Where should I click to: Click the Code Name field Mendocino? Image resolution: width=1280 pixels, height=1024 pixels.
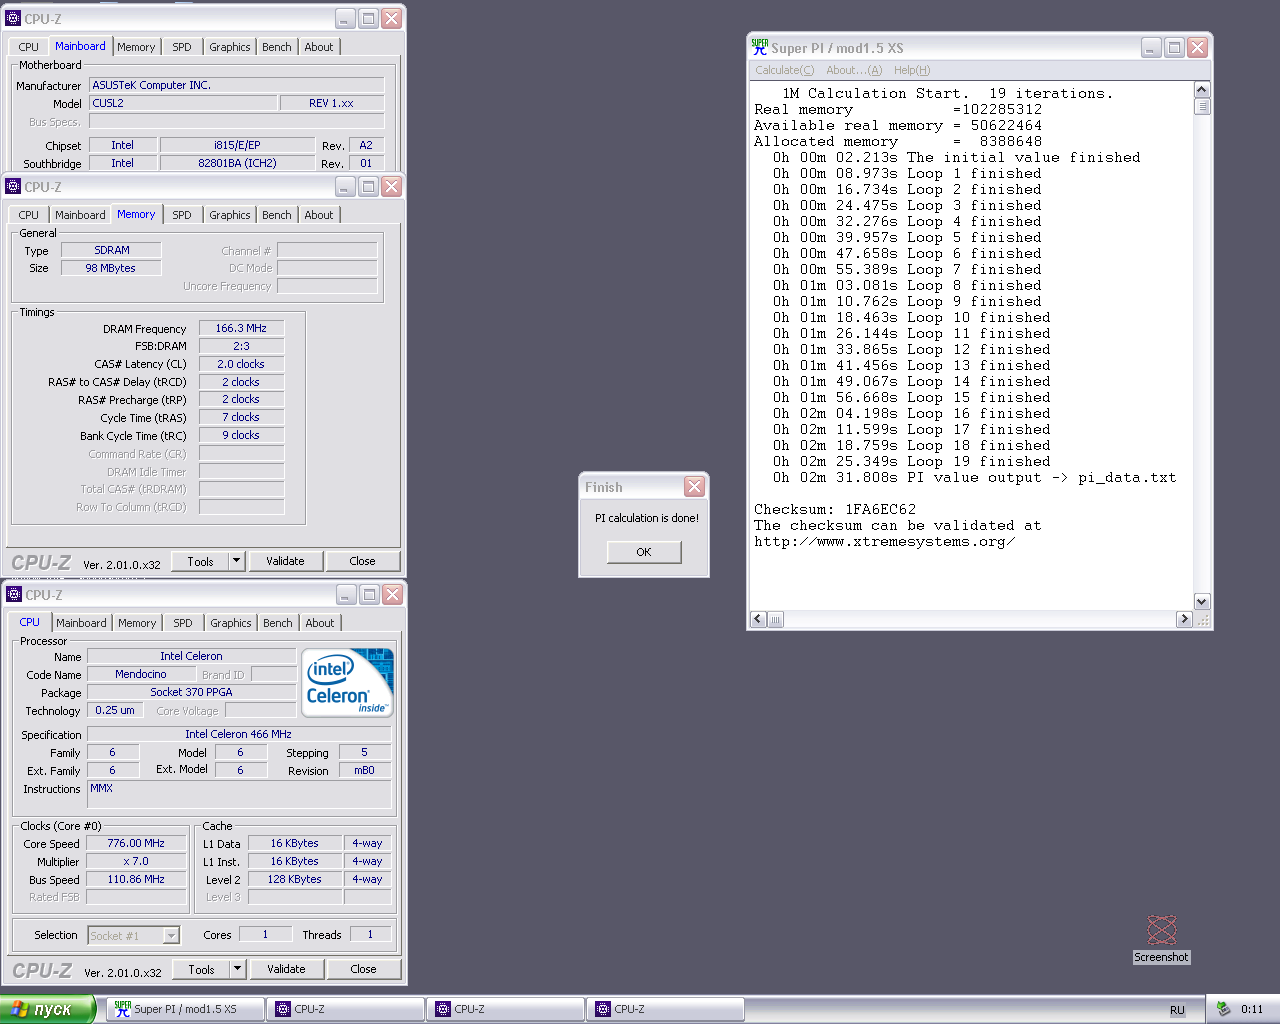coord(141,674)
